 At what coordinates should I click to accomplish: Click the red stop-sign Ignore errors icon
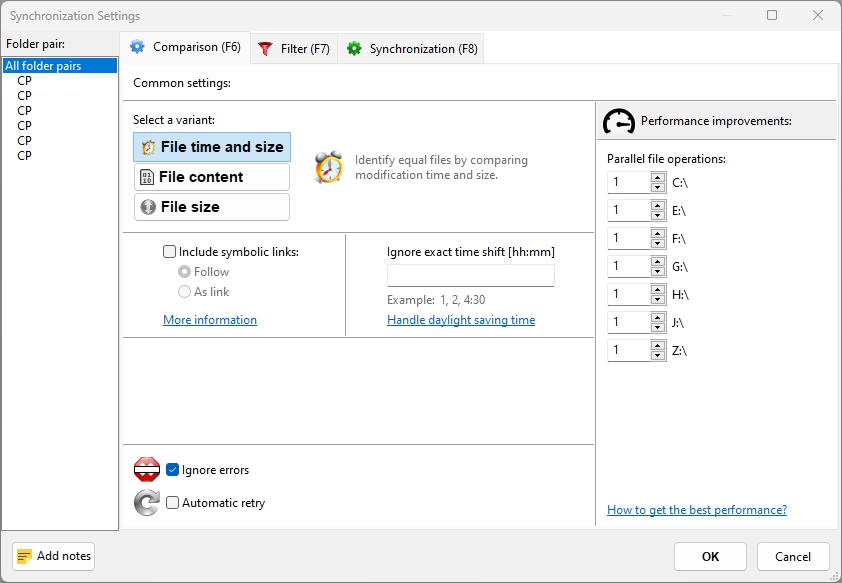point(147,469)
